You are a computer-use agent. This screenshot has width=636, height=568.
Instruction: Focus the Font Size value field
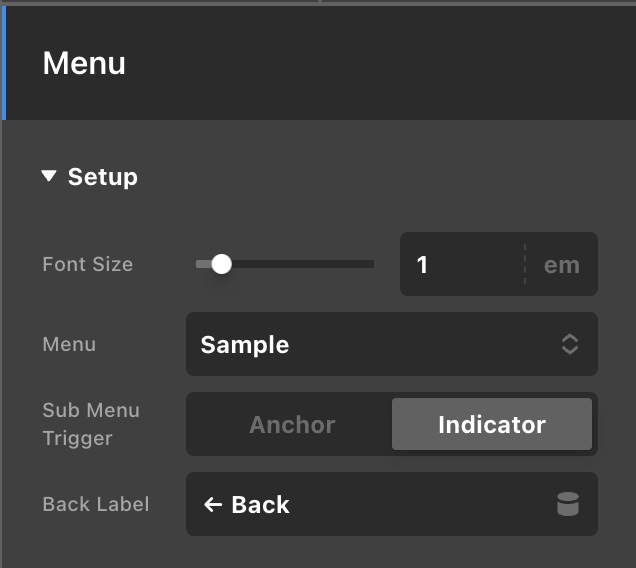click(462, 264)
